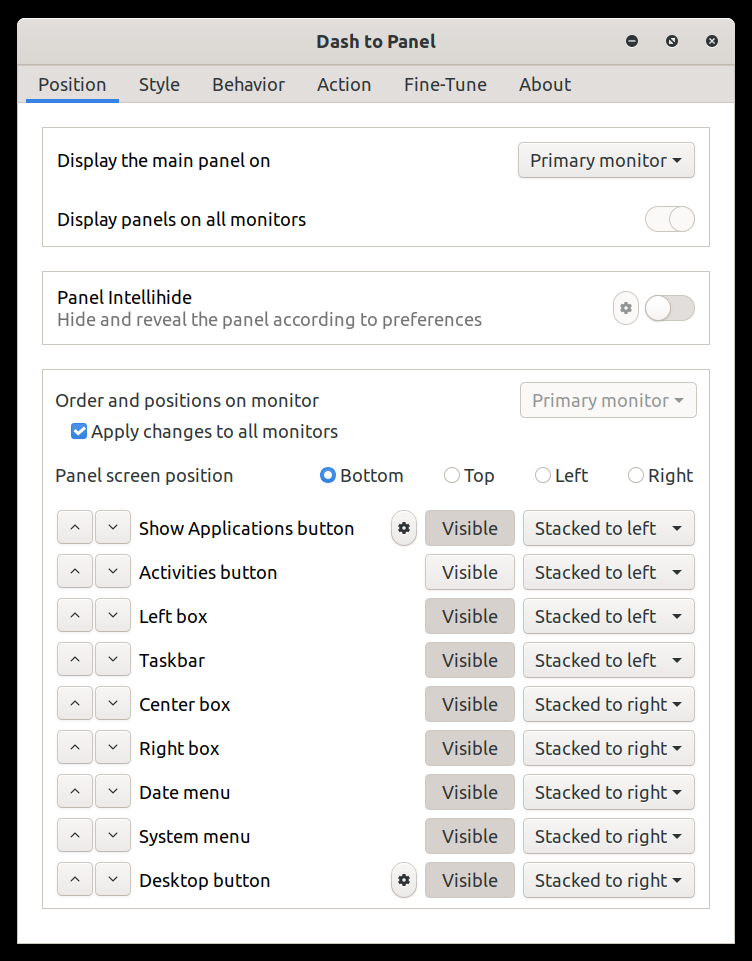Move the Activities button down in the order

pos(113,572)
